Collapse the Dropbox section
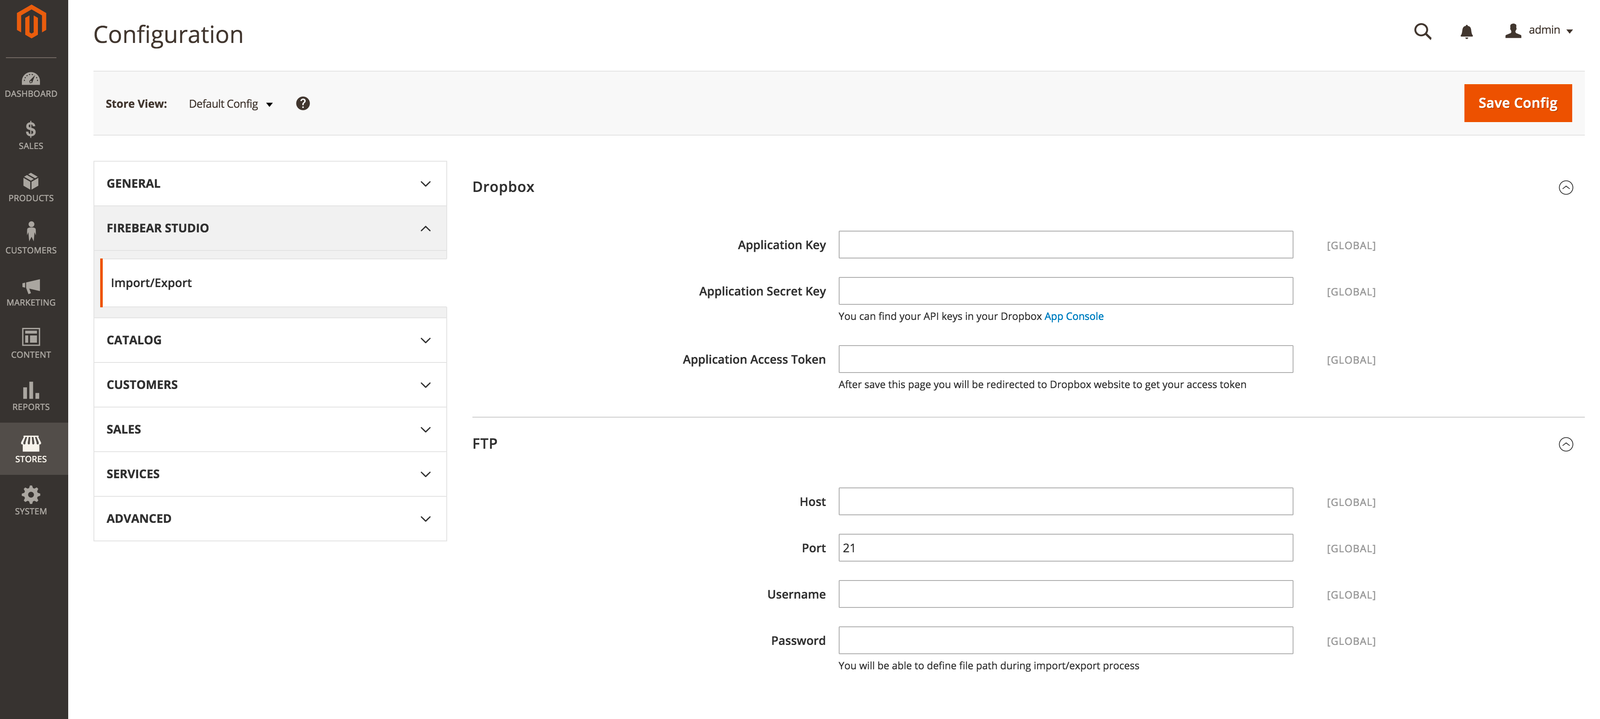This screenshot has width=1600, height=719. (x=1566, y=188)
